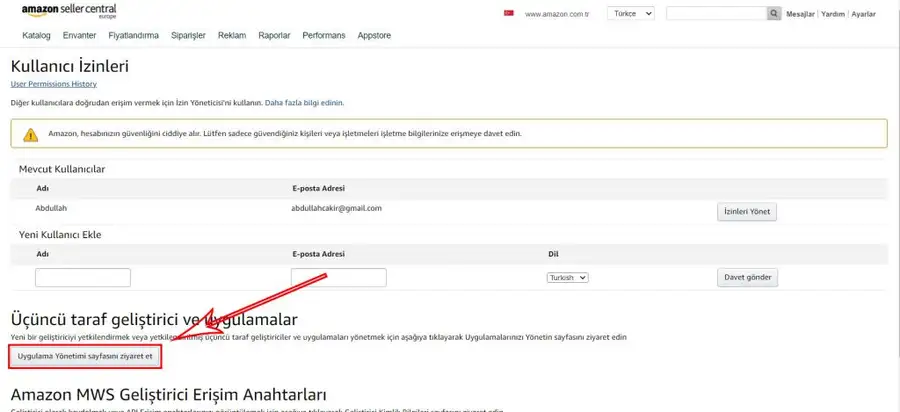Open the User Permissions History link
Image resolution: width=900 pixels, height=412 pixels.
click(x=53, y=84)
